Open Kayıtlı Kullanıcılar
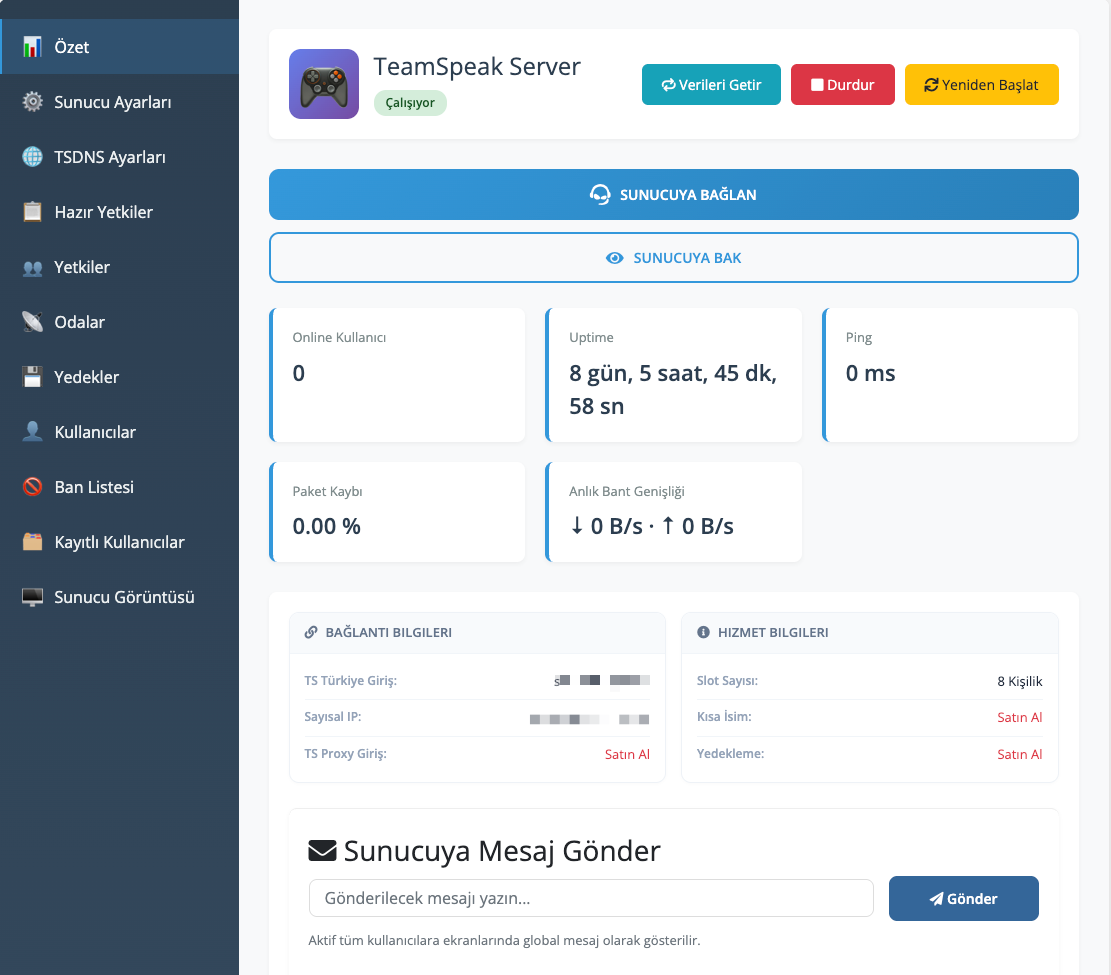The width and height of the screenshot is (1111, 975). point(120,542)
